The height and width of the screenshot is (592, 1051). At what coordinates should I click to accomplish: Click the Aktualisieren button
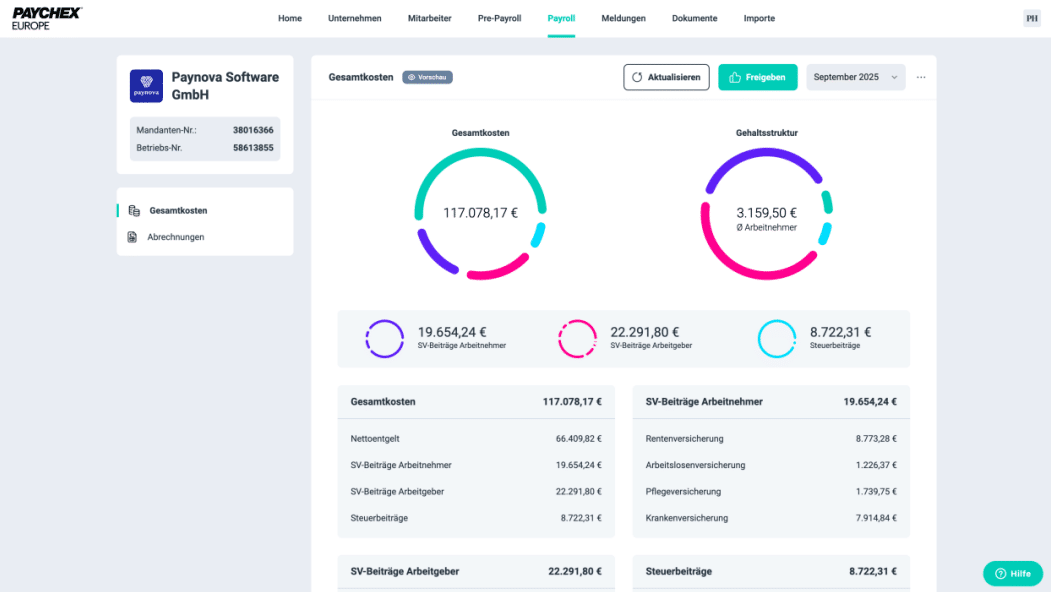tap(666, 77)
